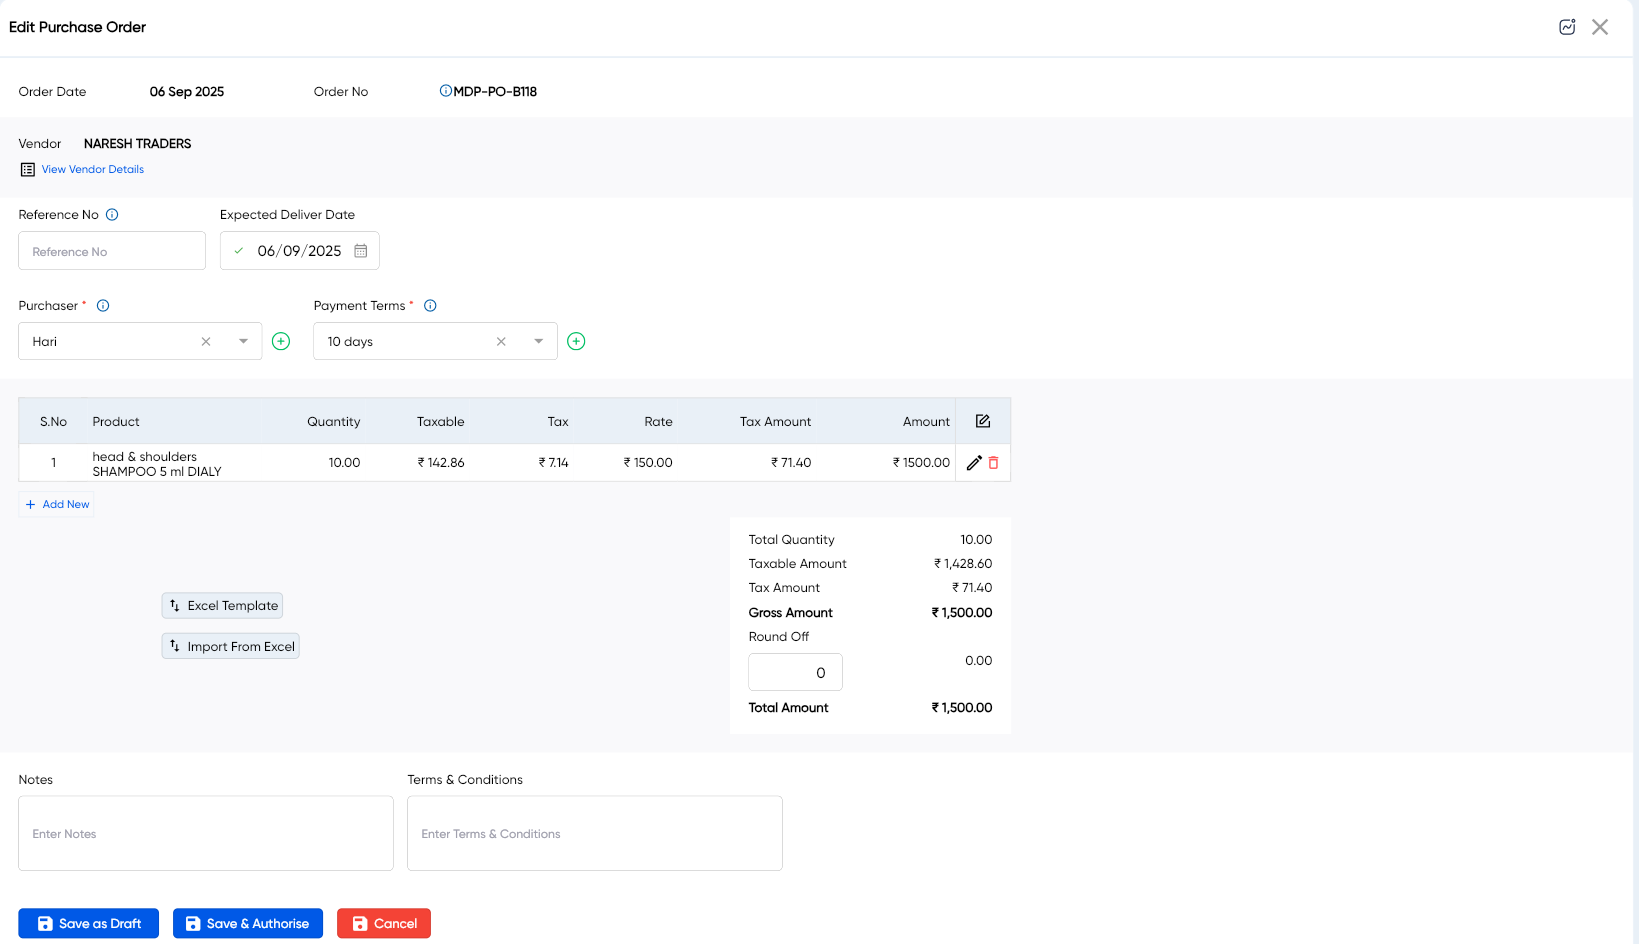This screenshot has height=944, width=1639.
Task: Click info icon beside Reference No label
Action: (112, 215)
